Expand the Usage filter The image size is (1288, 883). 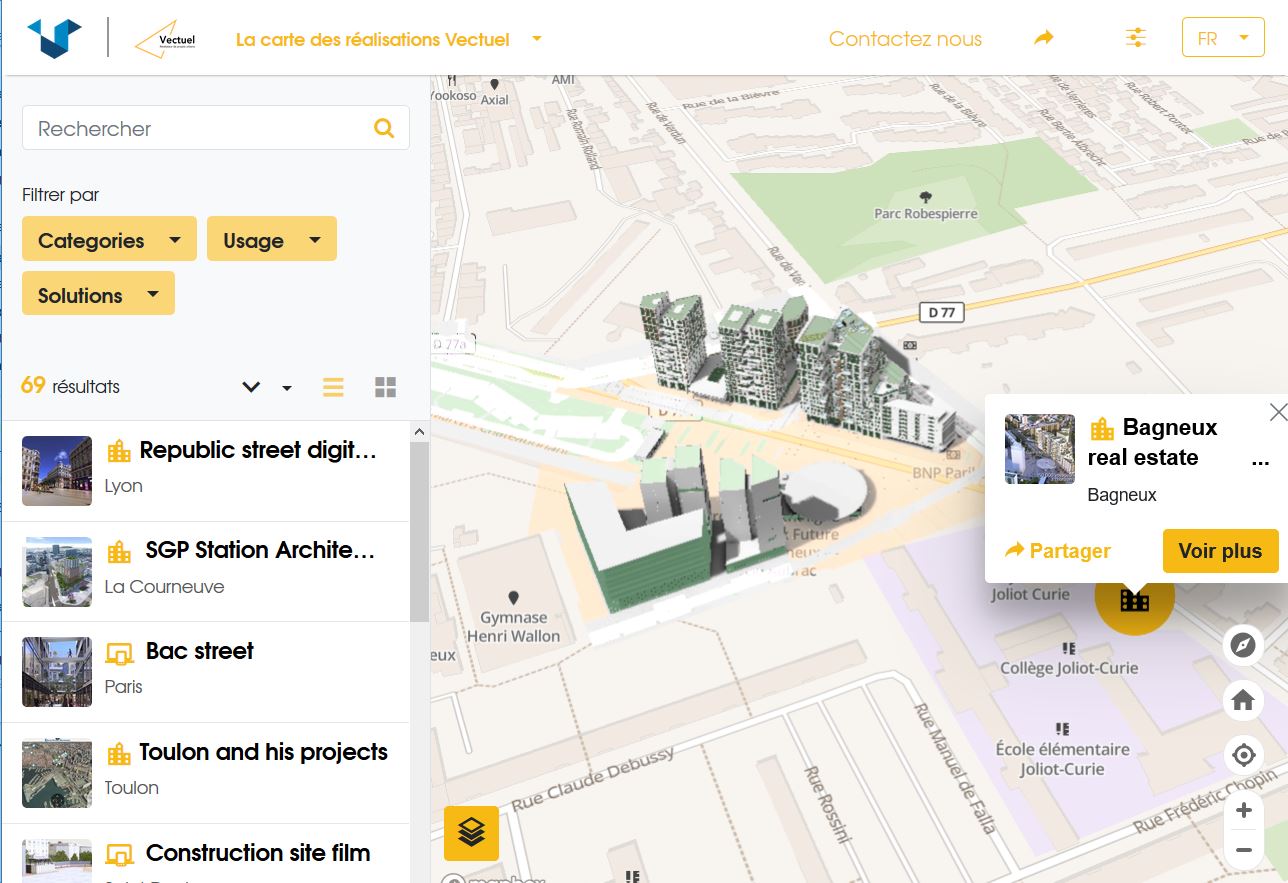pos(272,240)
